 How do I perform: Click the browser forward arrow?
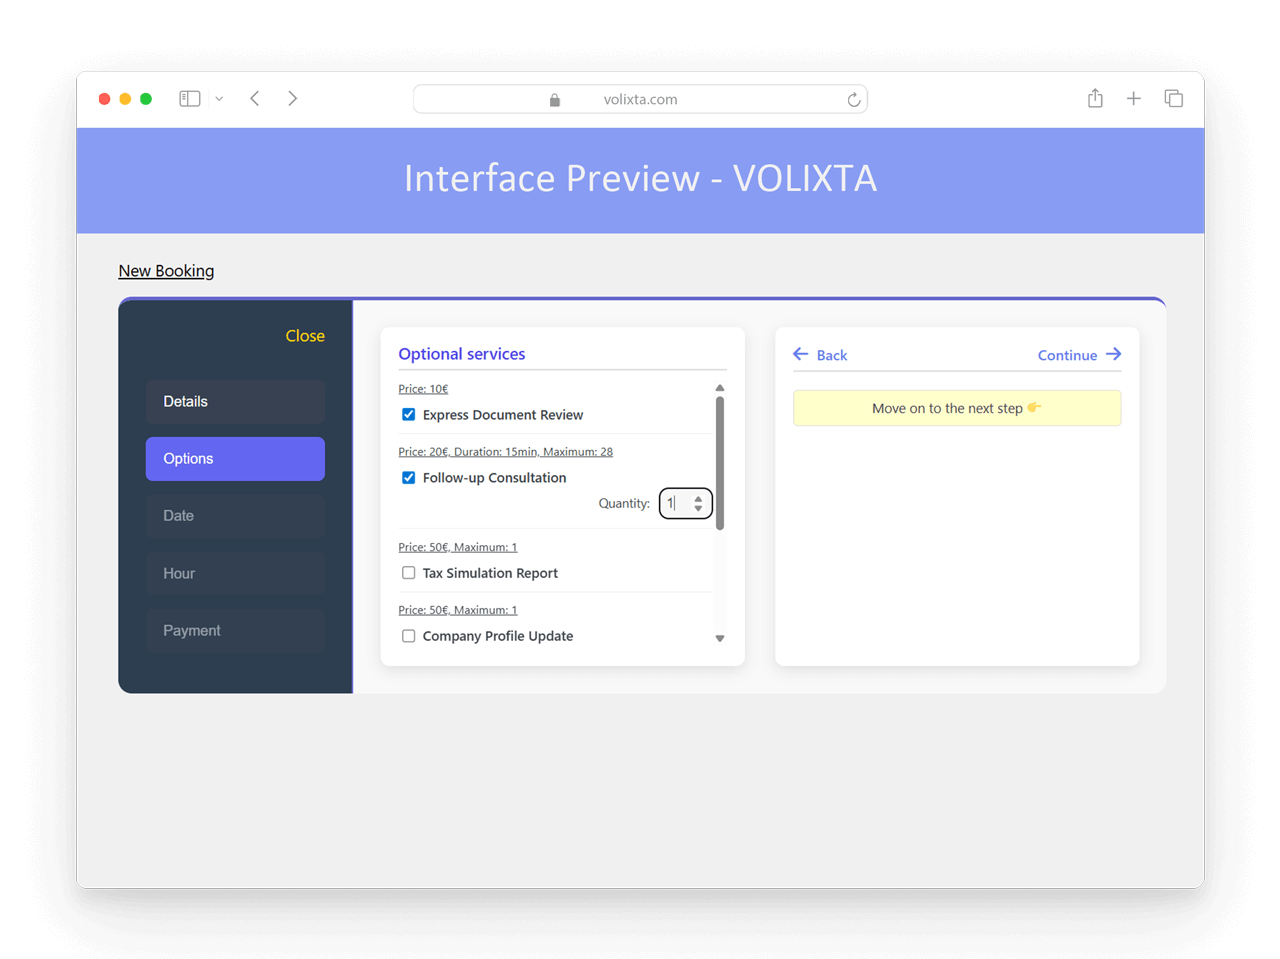pos(292,98)
